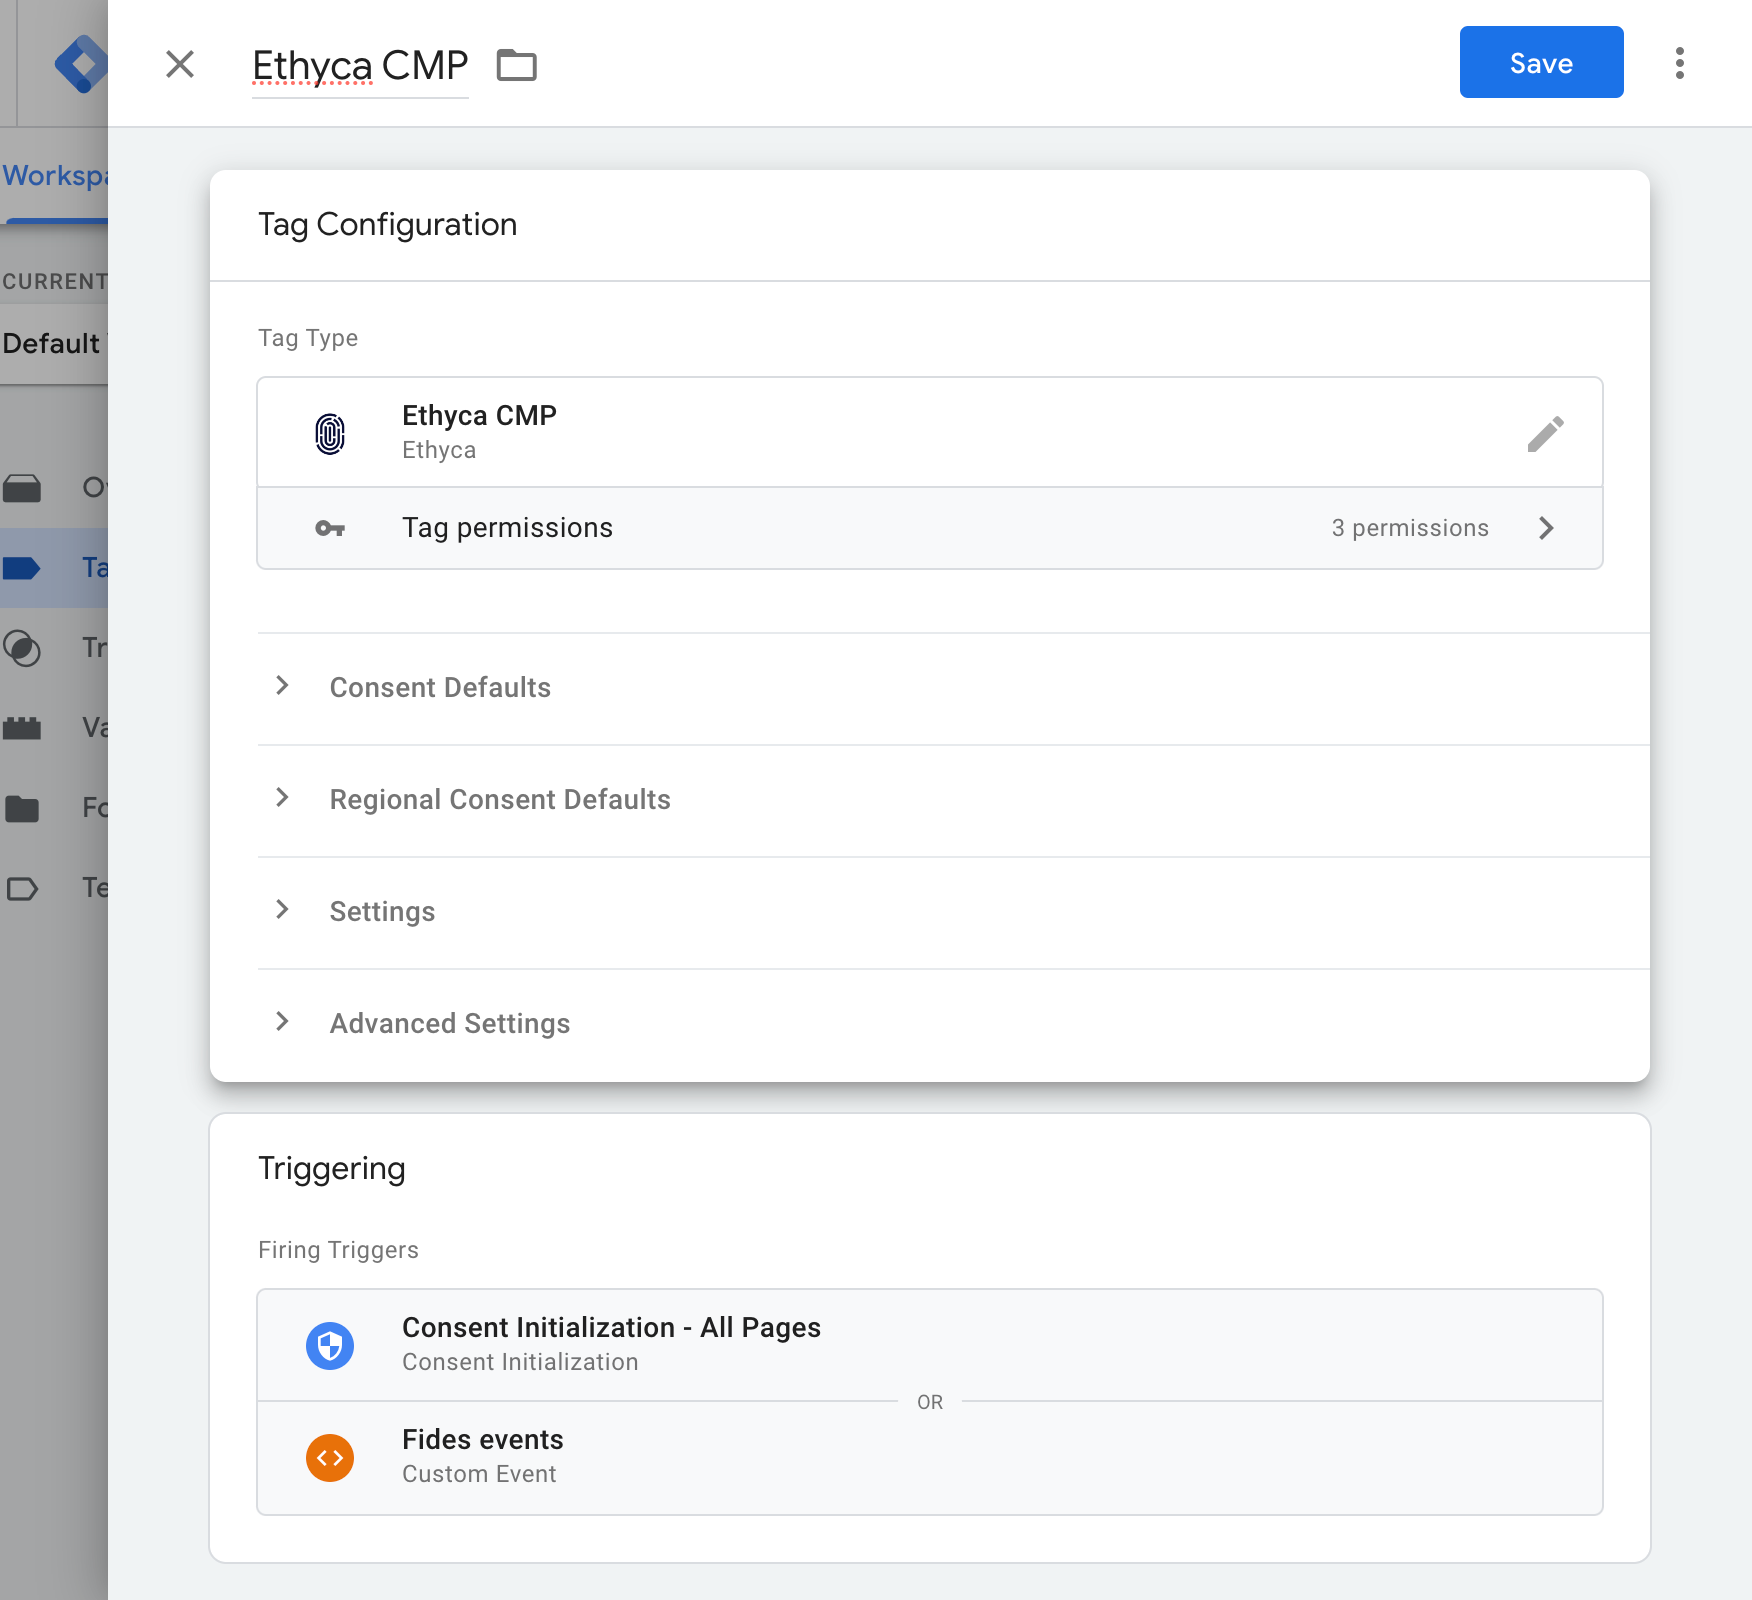Viewport: 1752px width, 1600px height.
Task: Select Variables icon in left sidebar
Action: coord(22,728)
